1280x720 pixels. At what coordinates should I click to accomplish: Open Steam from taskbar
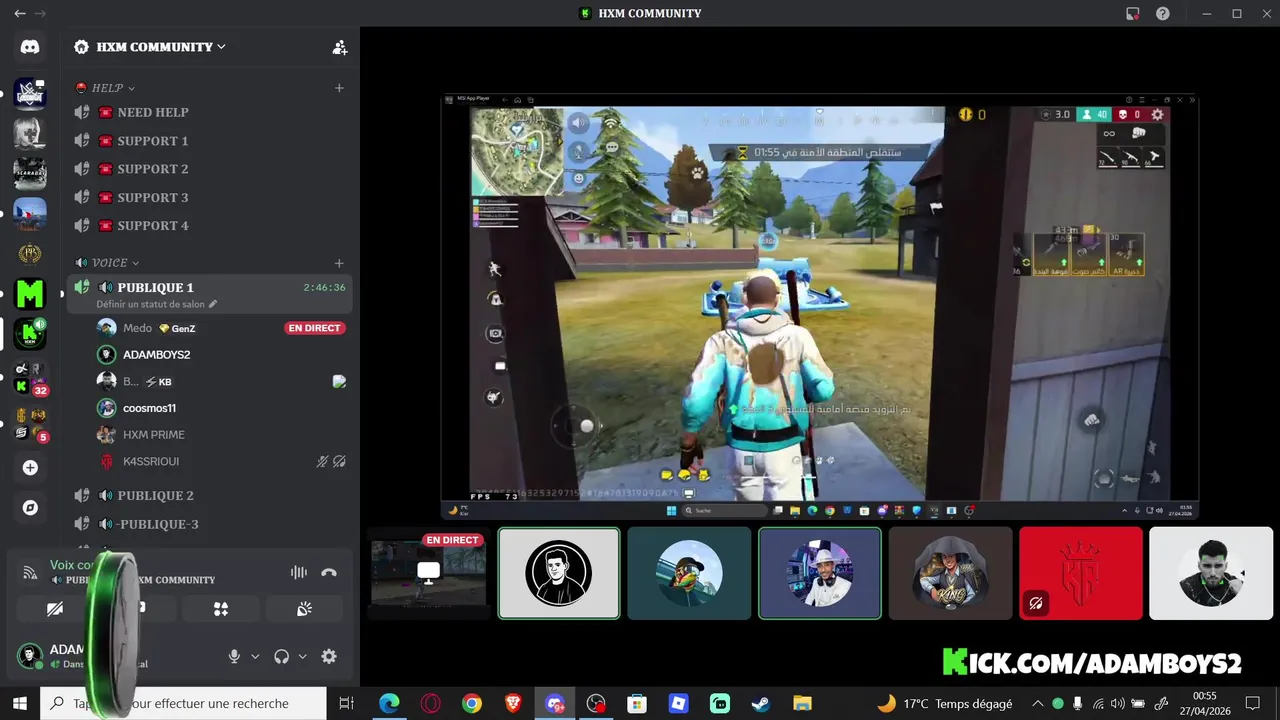[761, 703]
